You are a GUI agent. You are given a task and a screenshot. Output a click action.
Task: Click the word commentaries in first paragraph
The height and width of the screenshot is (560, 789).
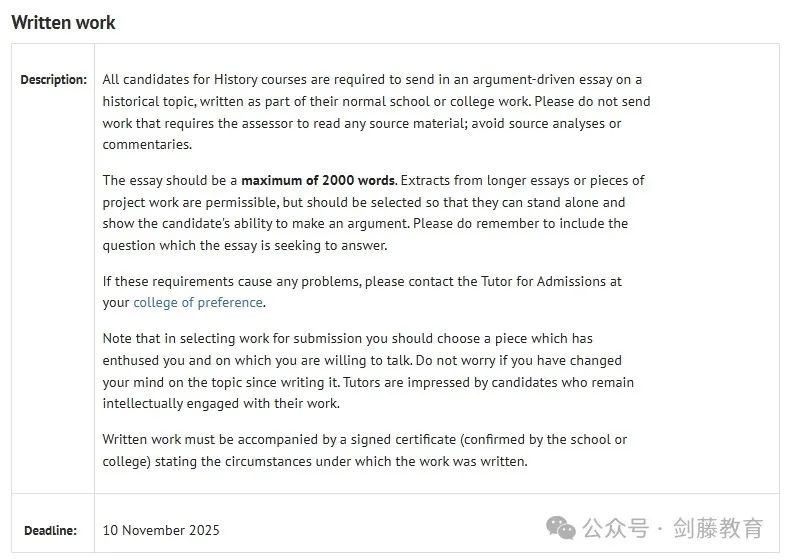pyautogui.click(x=147, y=145)
